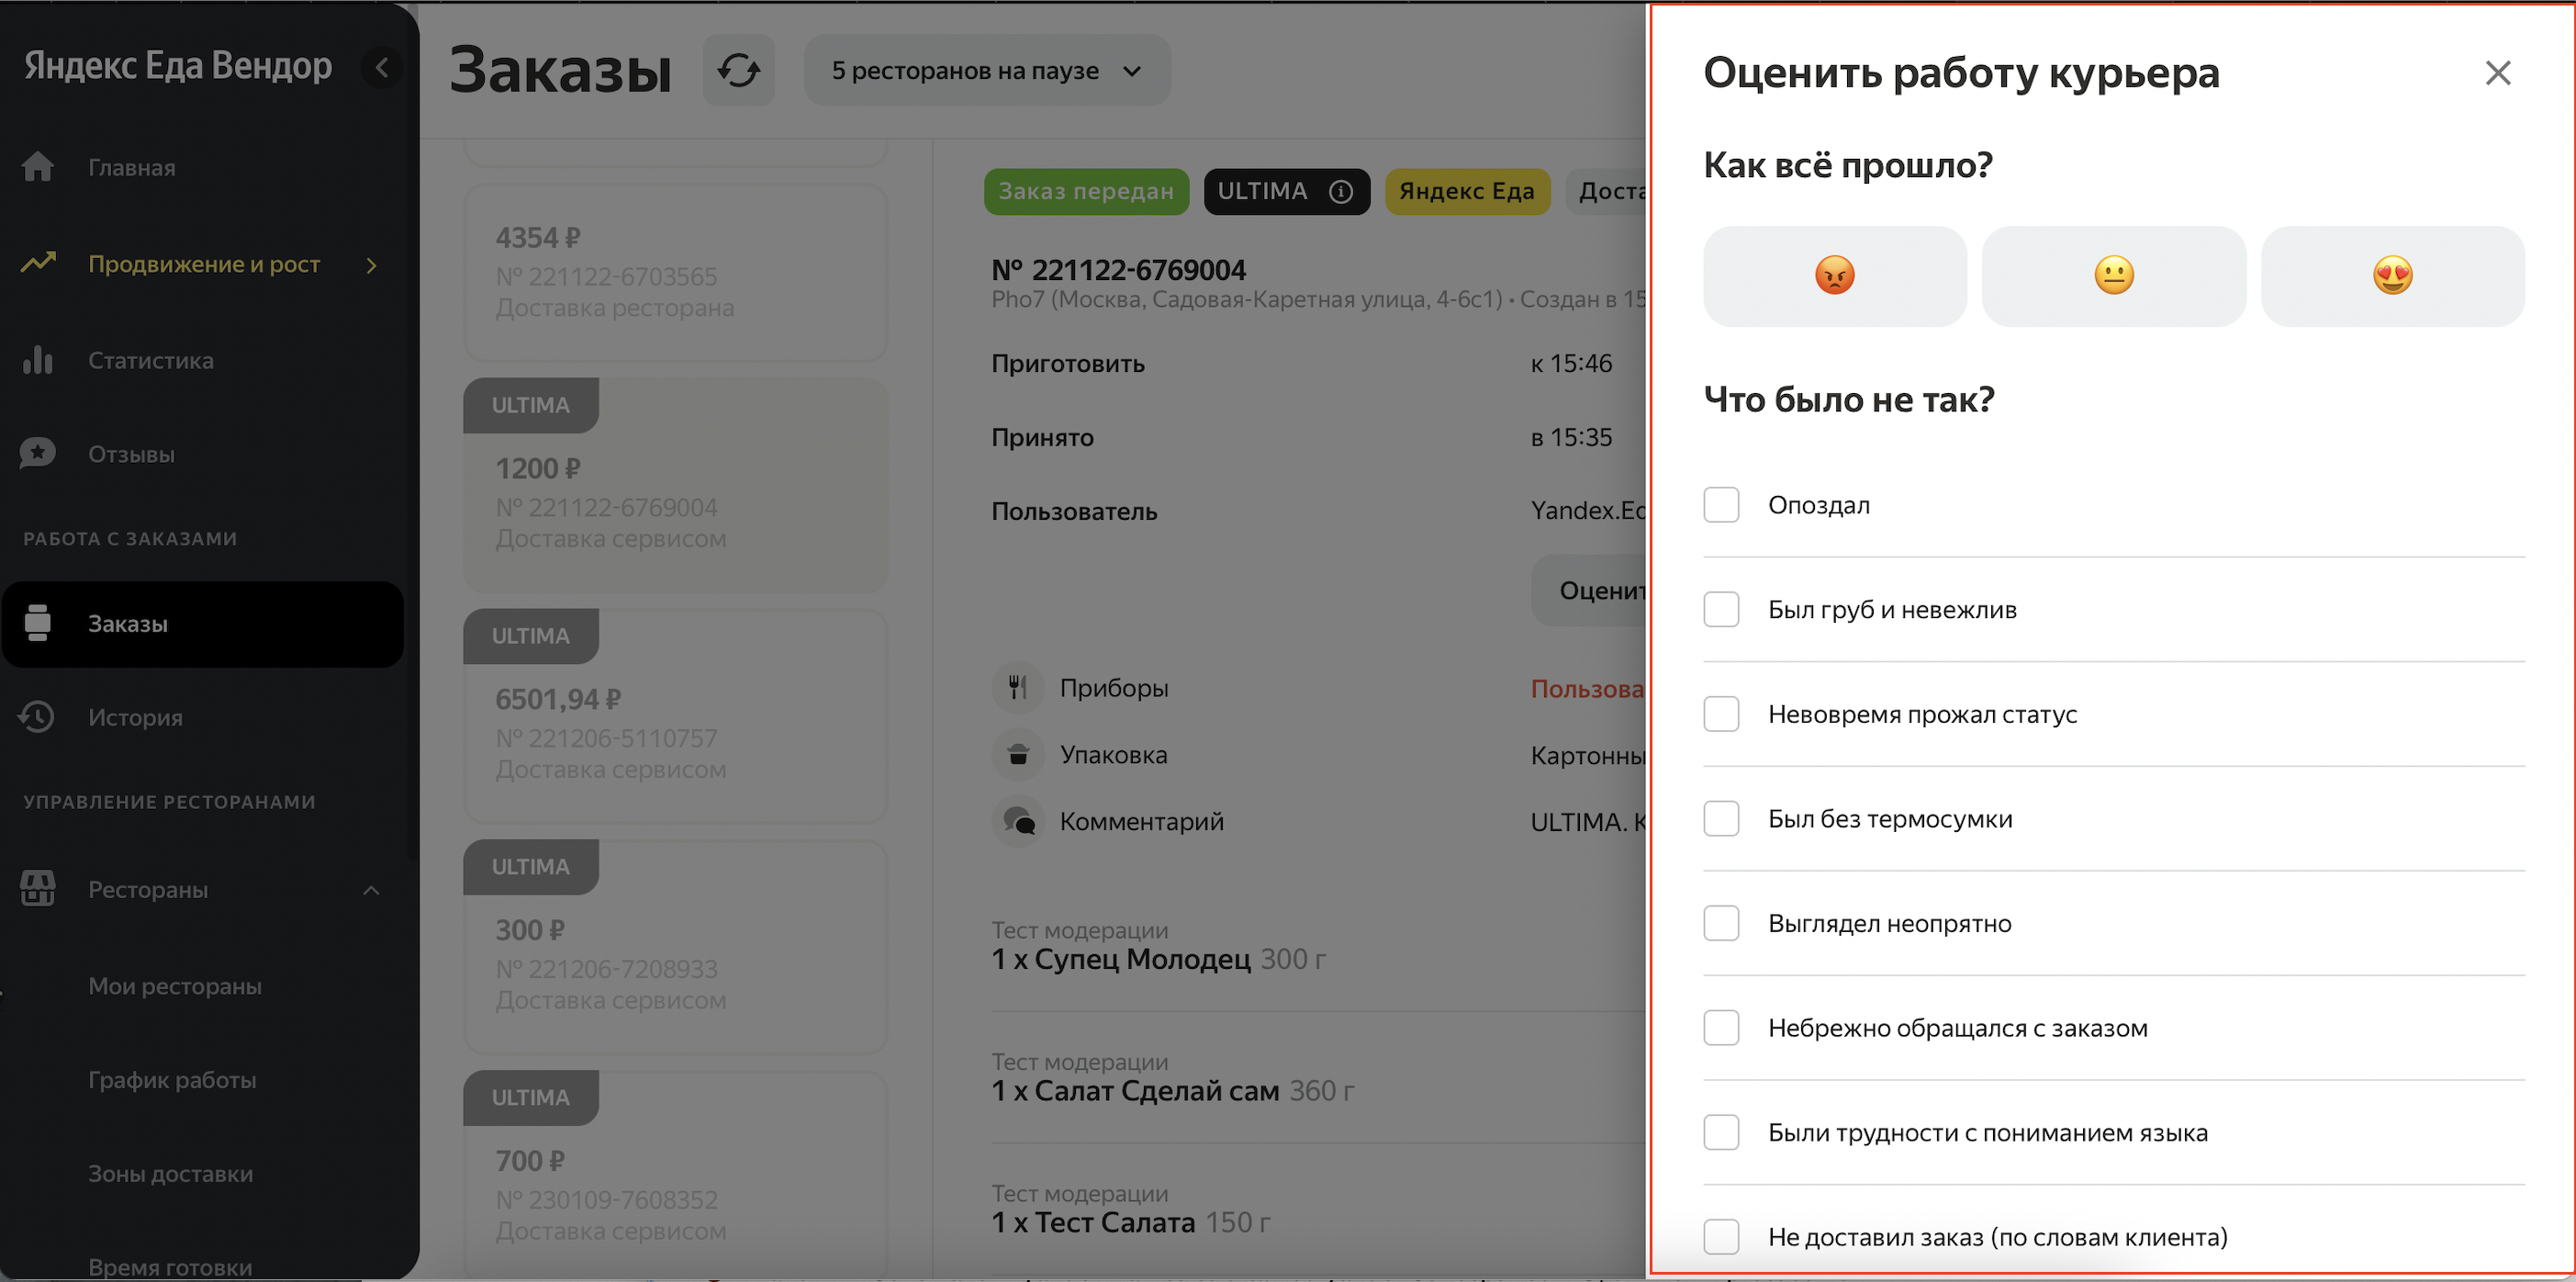Refresh orders with the reload icon

738,70
